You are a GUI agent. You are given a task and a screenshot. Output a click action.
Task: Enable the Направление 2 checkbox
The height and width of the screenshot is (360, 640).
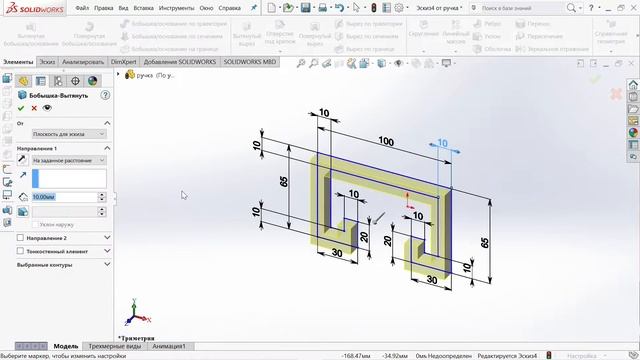point(20,238)
